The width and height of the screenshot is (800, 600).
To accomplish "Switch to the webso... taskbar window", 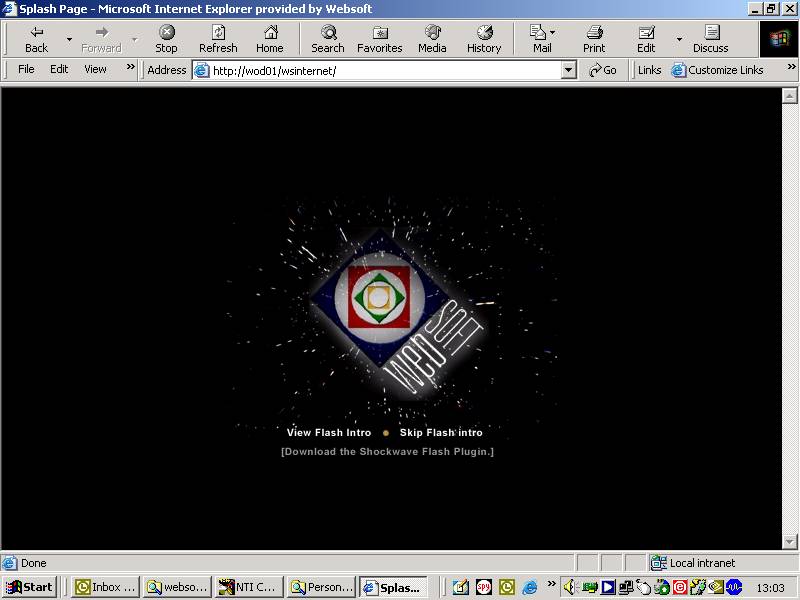I will (x=177, y=587).
